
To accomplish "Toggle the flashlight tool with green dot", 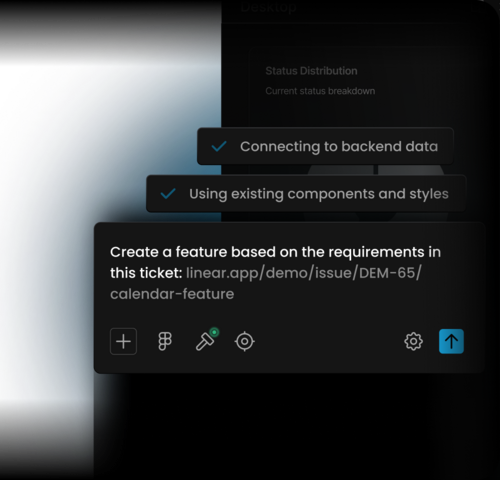I will coord(207,340).
